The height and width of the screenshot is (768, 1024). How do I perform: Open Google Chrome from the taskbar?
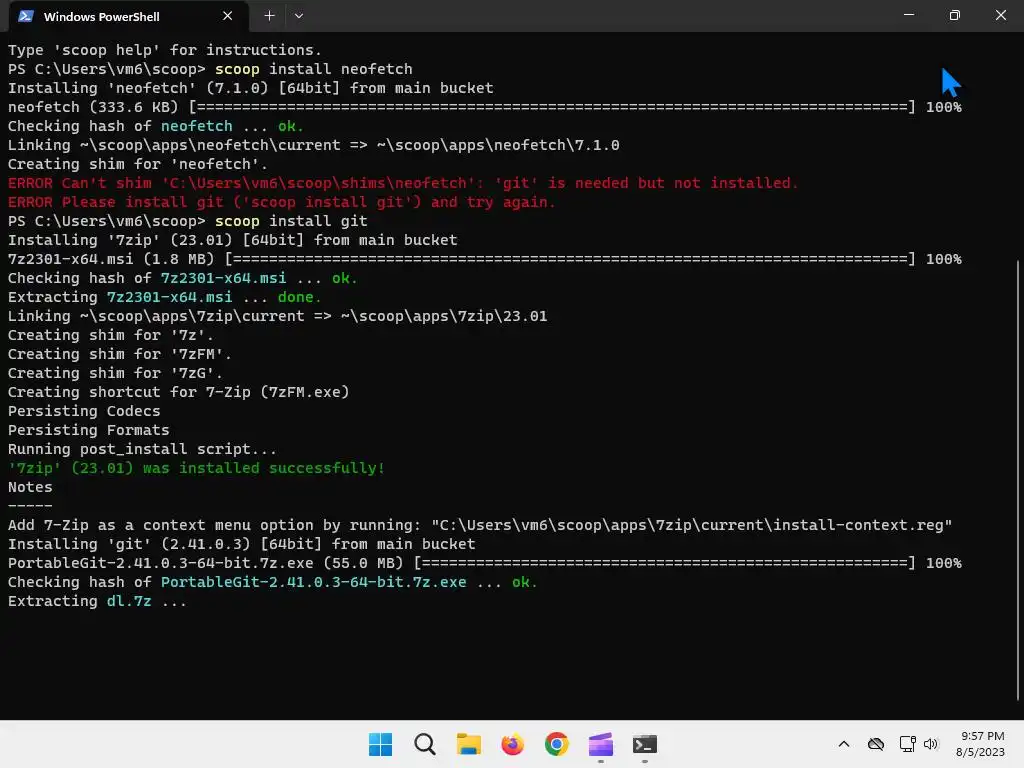pos(556,744)
